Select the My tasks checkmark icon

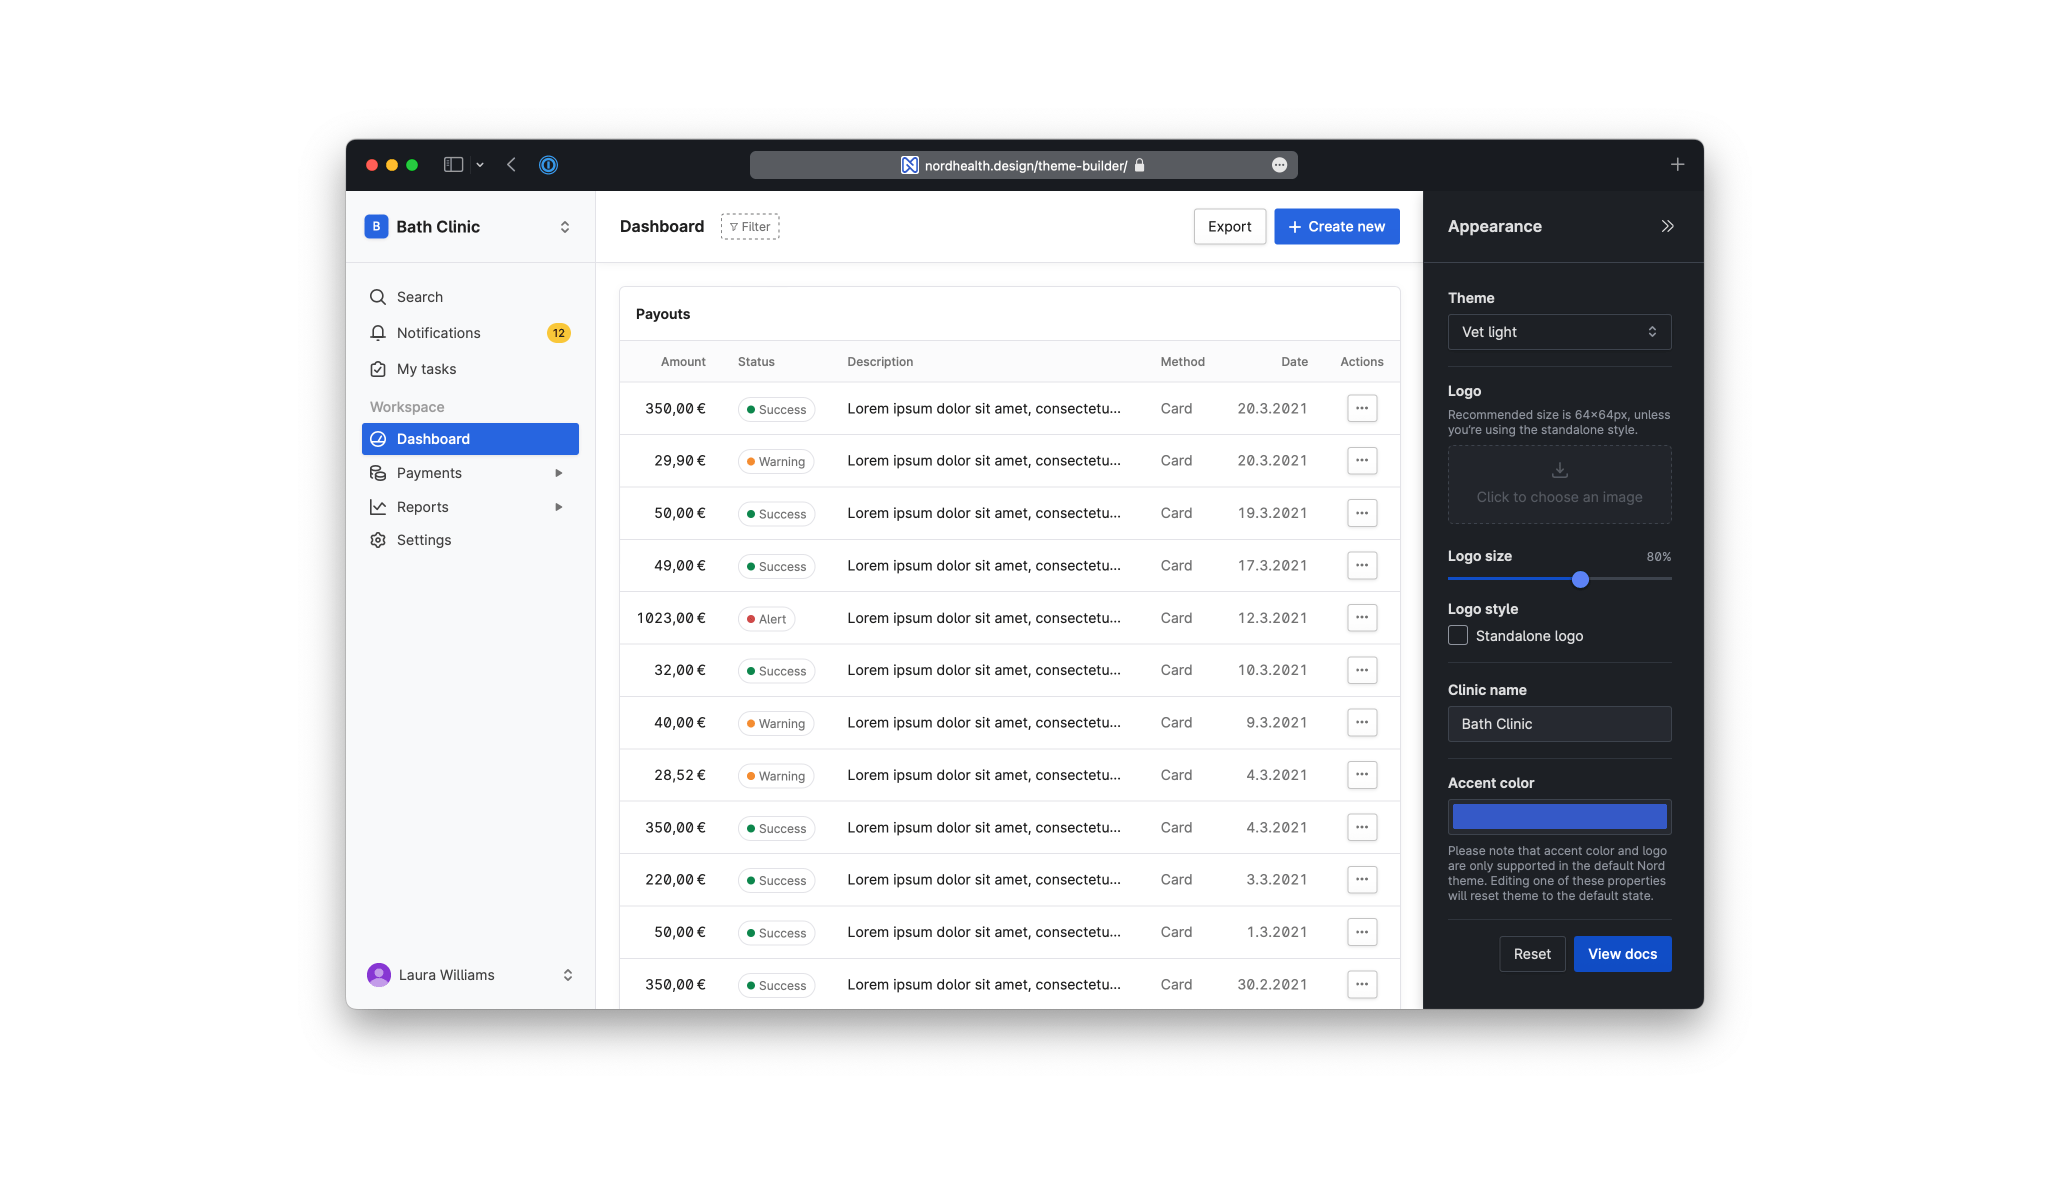point(378,368)
